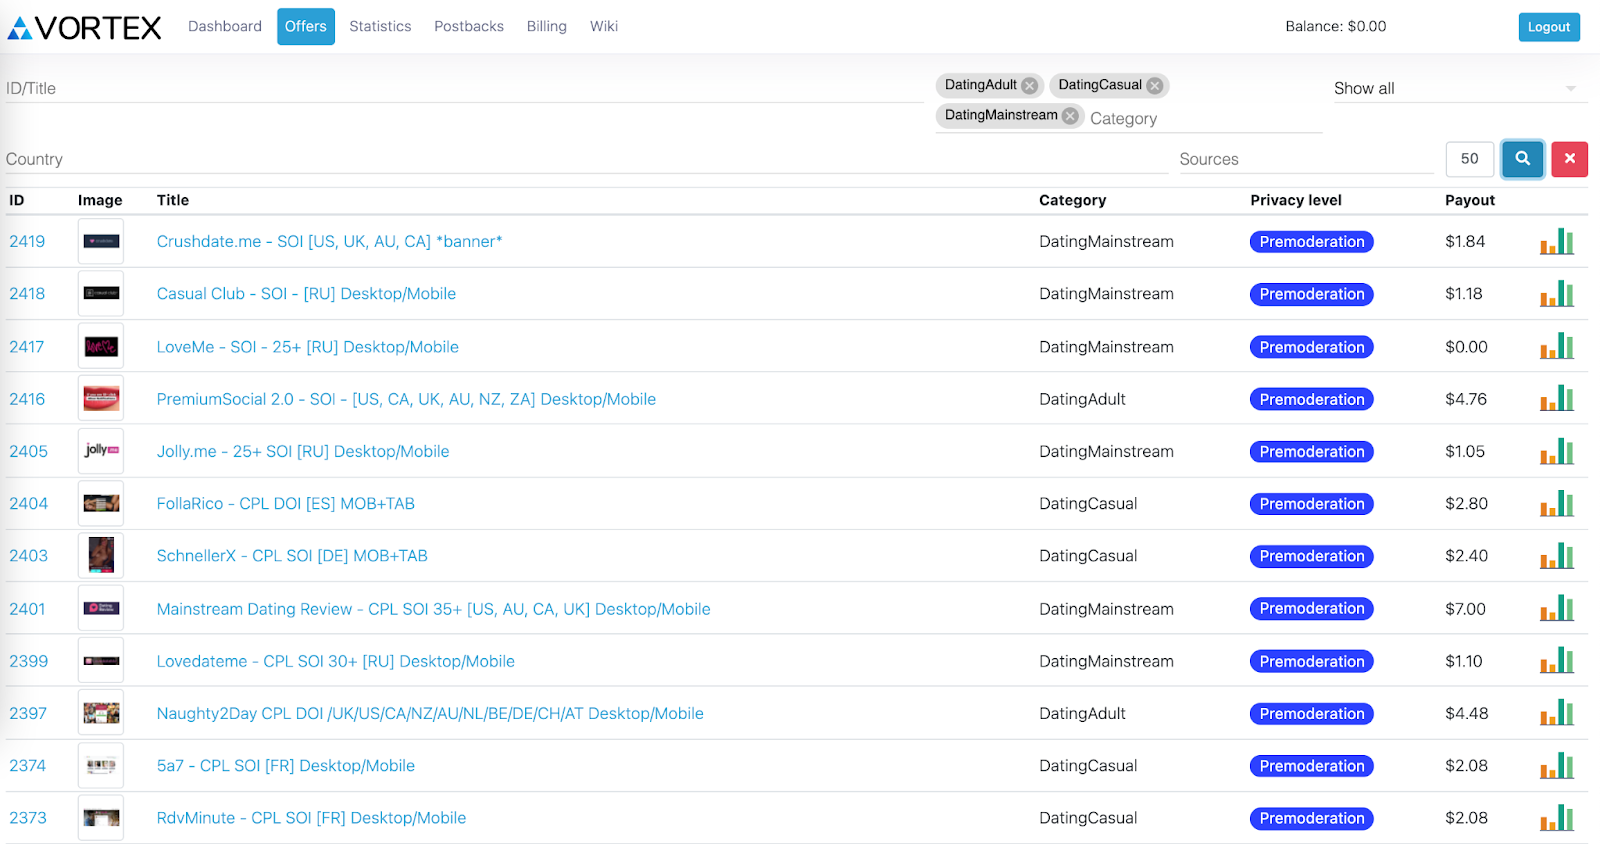Viewport: 1600px width, 844px height.
Task: Select the Offers tab
Action: click(x=306, y=26)
